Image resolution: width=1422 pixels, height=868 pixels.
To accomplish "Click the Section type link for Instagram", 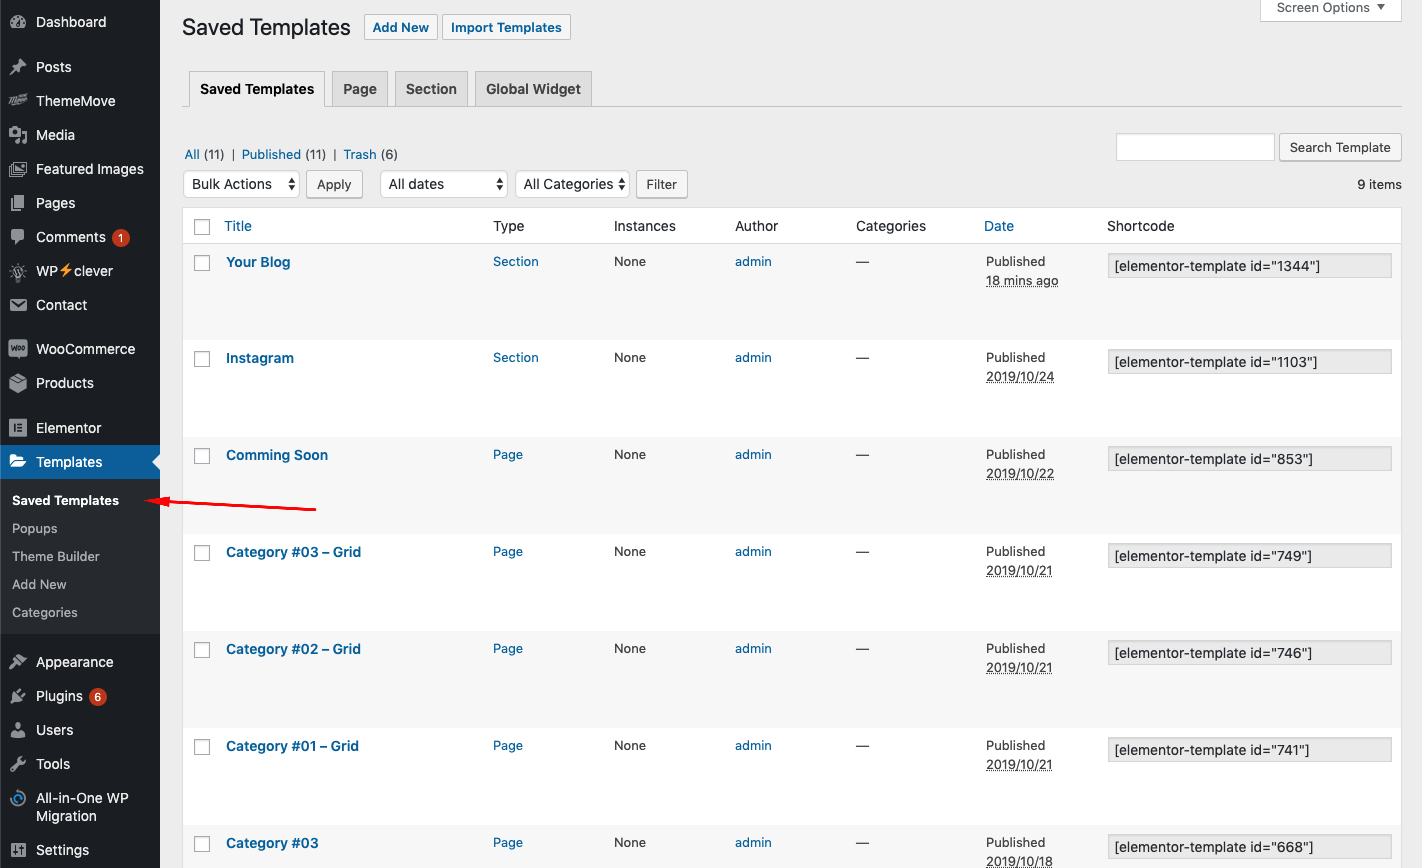I will coord(516,357).
